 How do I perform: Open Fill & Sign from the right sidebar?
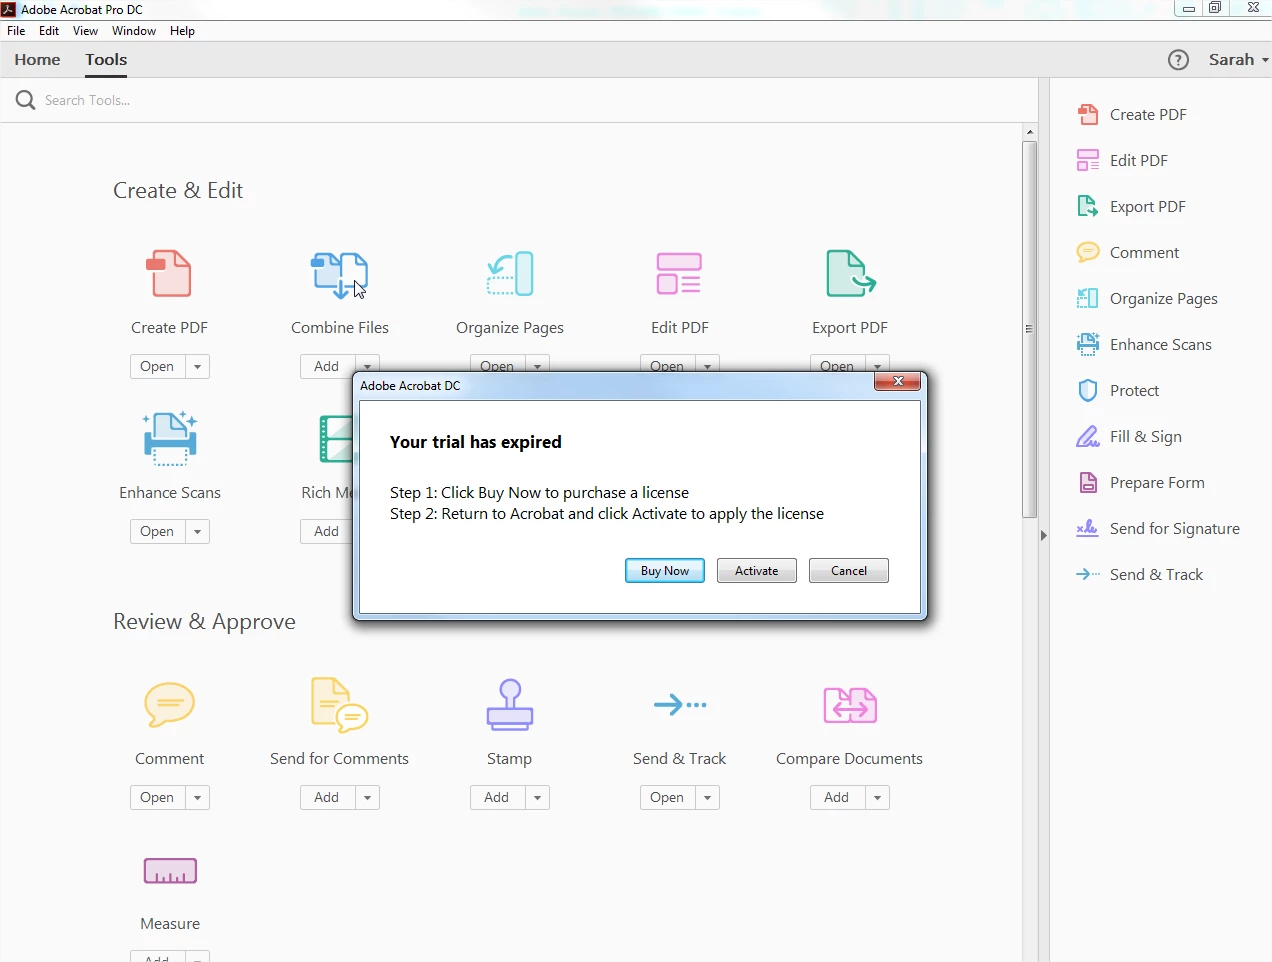pos(1129,436)
